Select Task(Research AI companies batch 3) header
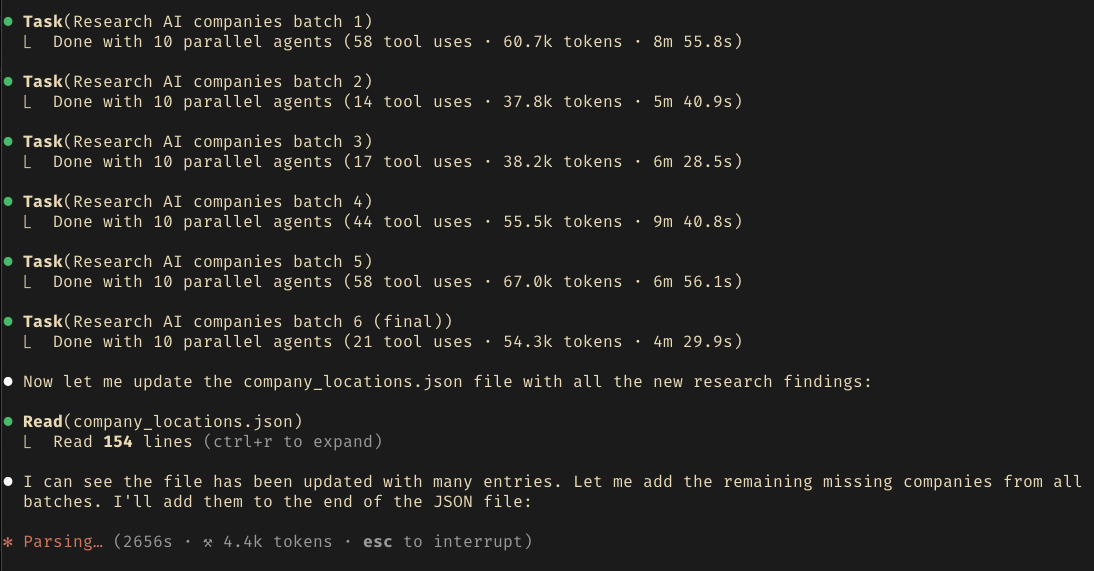Image resolution: width=1094 pixels, height=571 pixels. (x=197, y=142)
